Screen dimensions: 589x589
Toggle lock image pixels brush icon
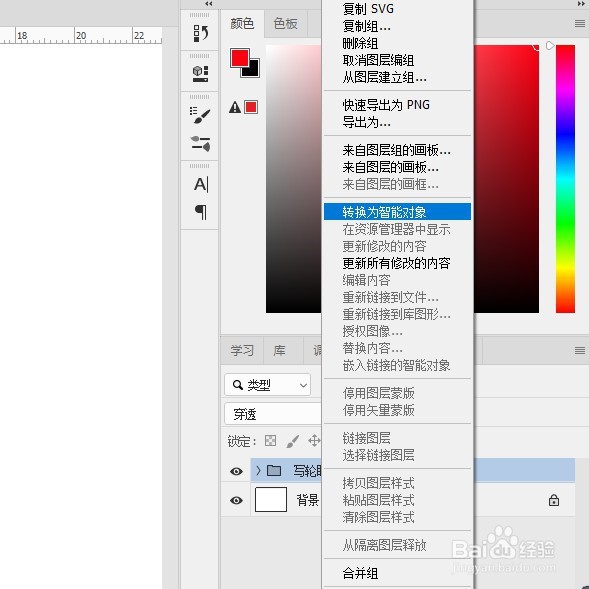coord(293,441)
